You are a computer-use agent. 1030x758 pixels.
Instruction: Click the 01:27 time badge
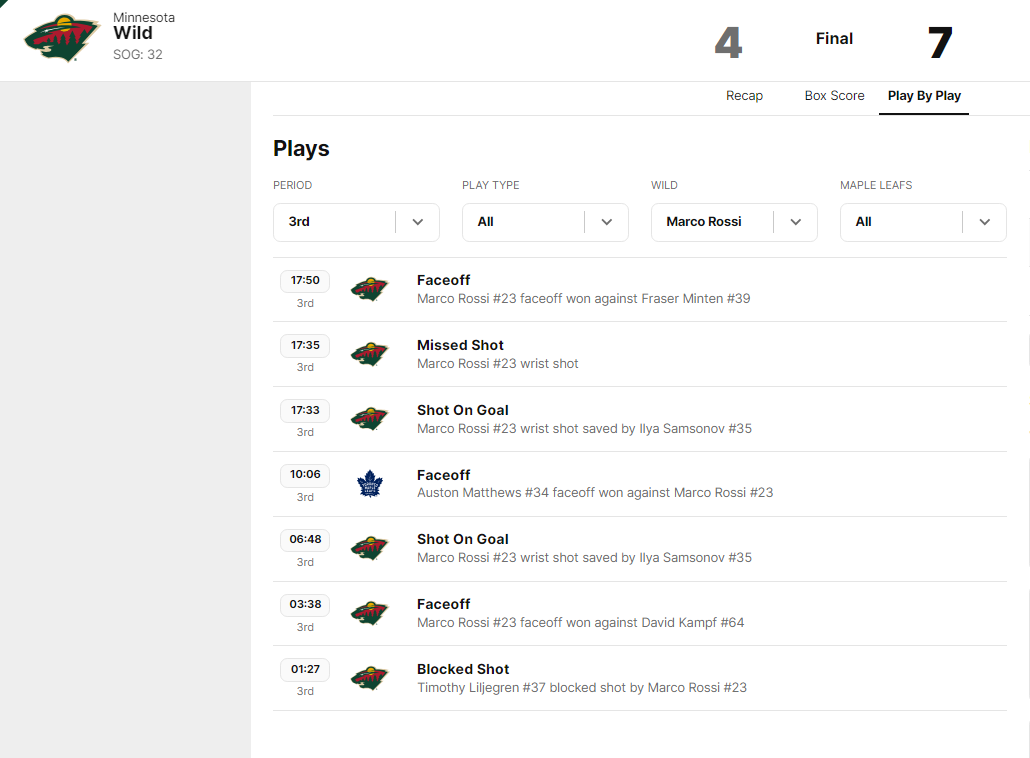pyautogui.click(x=305, y=669)
